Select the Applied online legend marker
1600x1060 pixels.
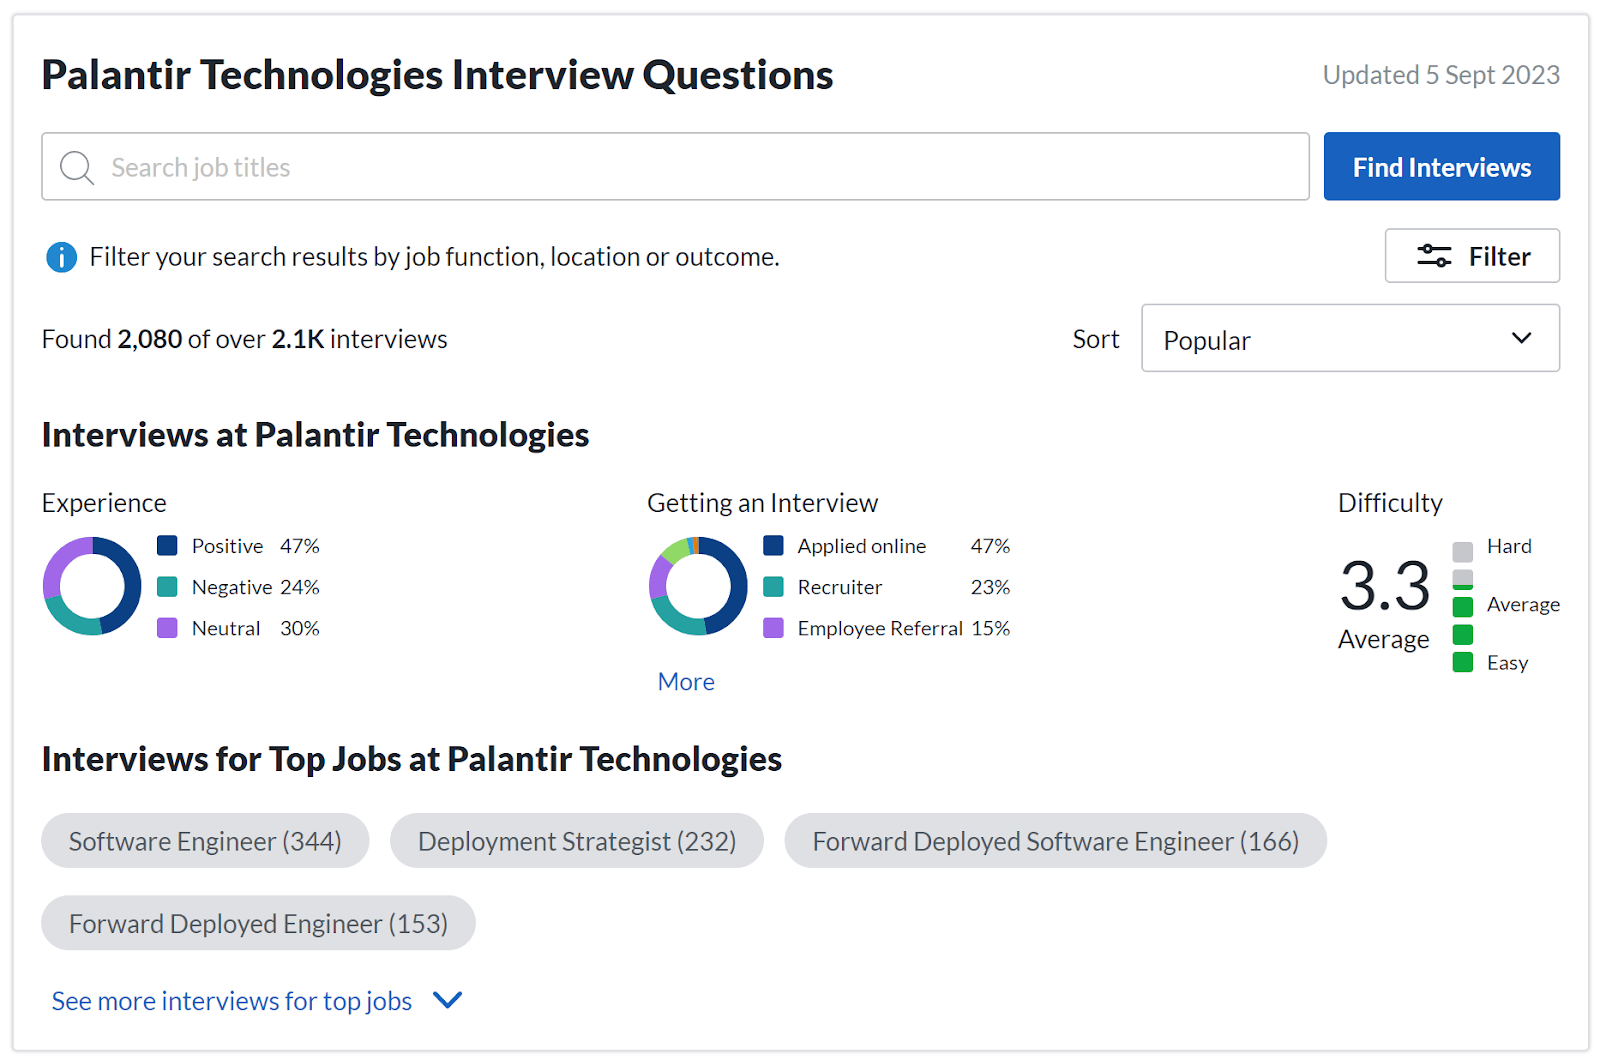coord(772,545)
